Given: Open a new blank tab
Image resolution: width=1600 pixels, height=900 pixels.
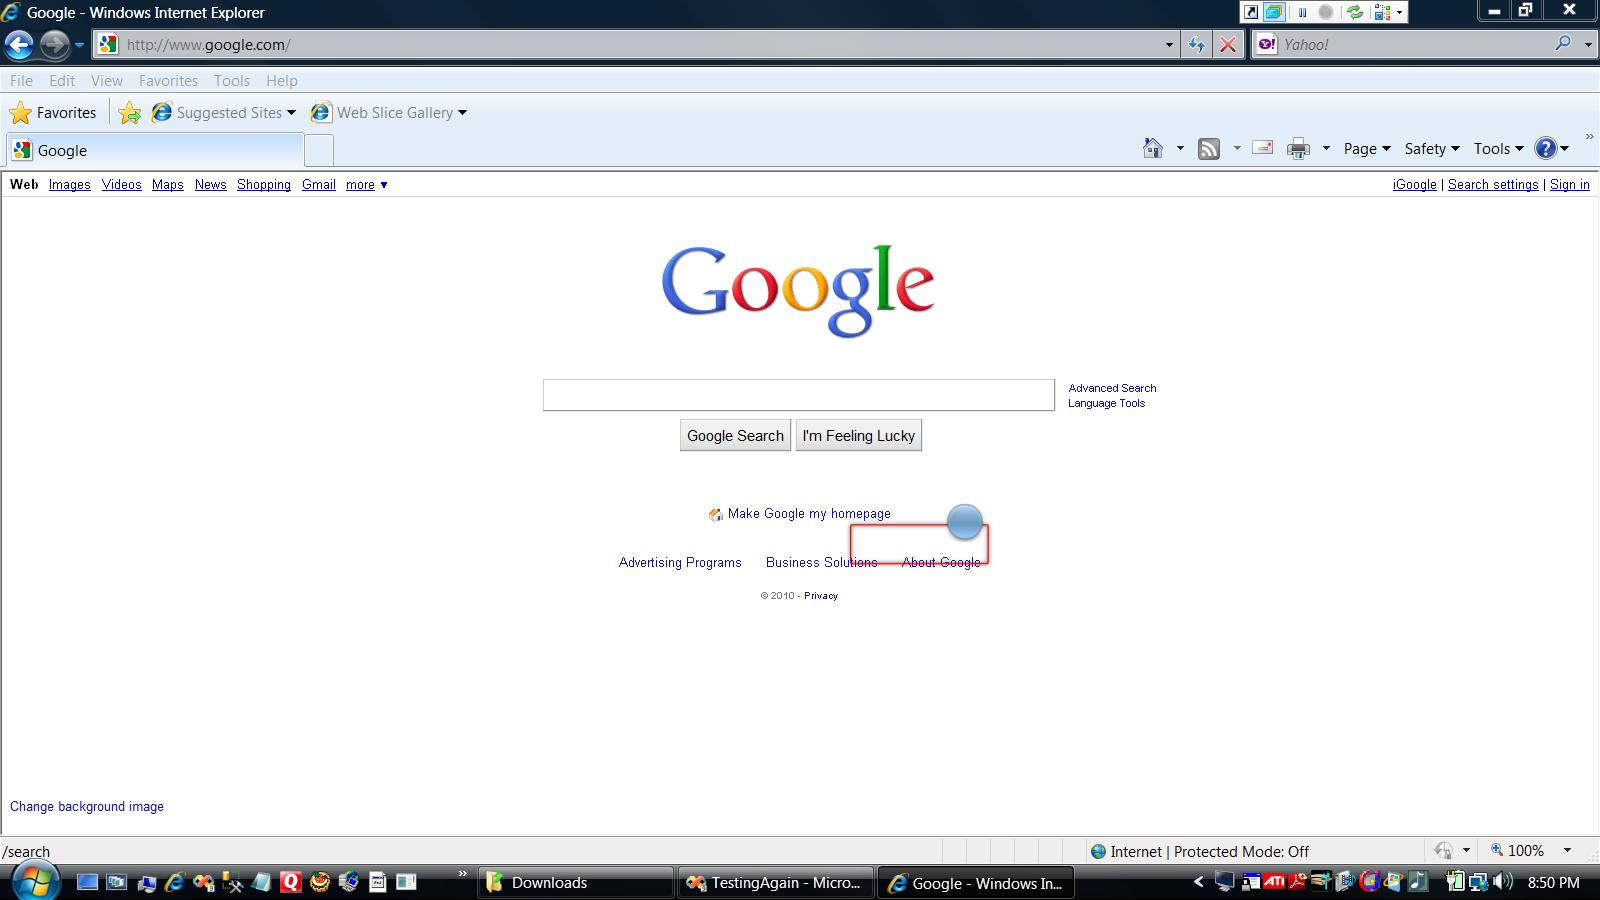Looking at the screenshot, I should pos(319,150).
